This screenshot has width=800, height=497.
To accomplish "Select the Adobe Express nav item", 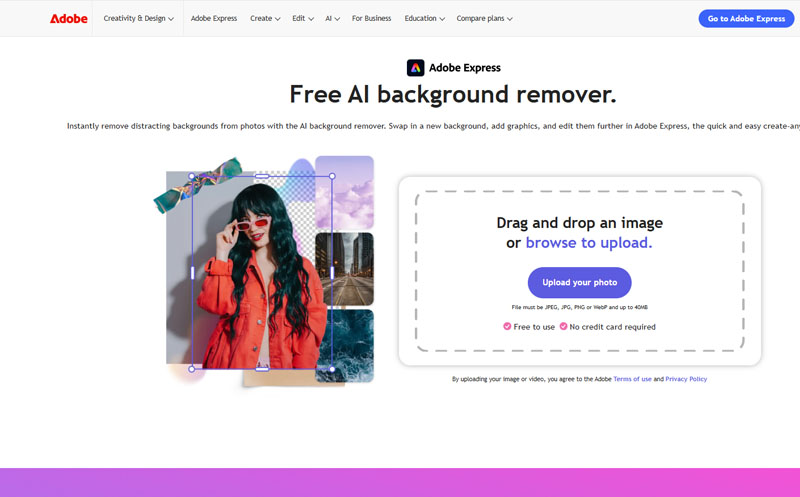I will pyautogui.click(x=214, y=18).
